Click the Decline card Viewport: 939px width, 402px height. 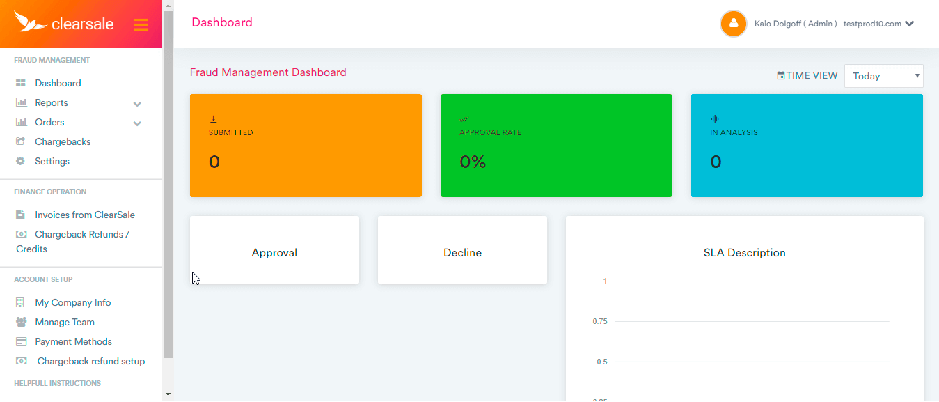[462, 251]
